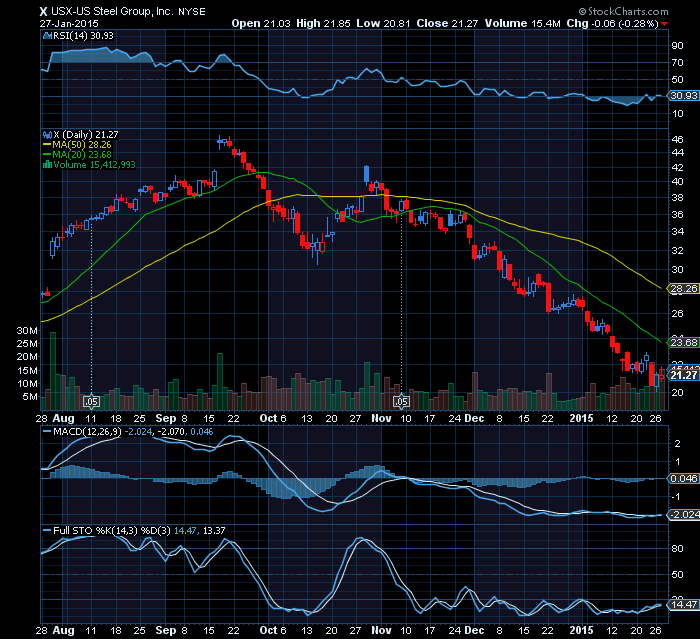Viewport: 700px width, 639px height.
Task: Click the High 21.85 value in header
Action: 323,24
